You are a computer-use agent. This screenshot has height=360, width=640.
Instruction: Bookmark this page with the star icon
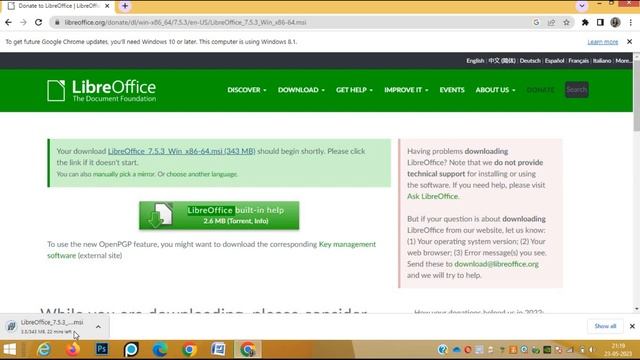(x=567, y=22)
